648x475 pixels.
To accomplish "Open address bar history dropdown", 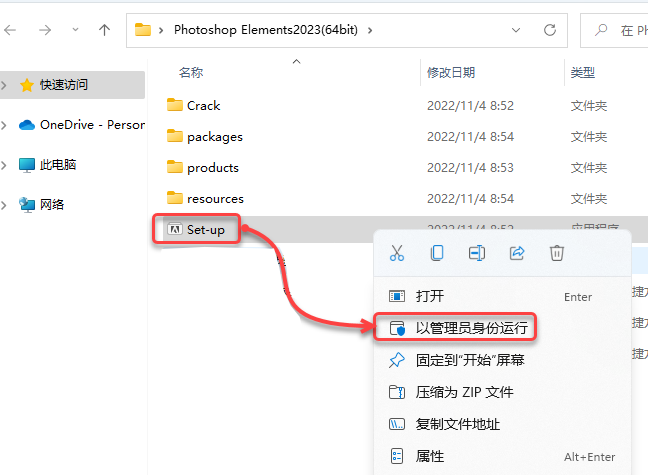I will point(516,30).
